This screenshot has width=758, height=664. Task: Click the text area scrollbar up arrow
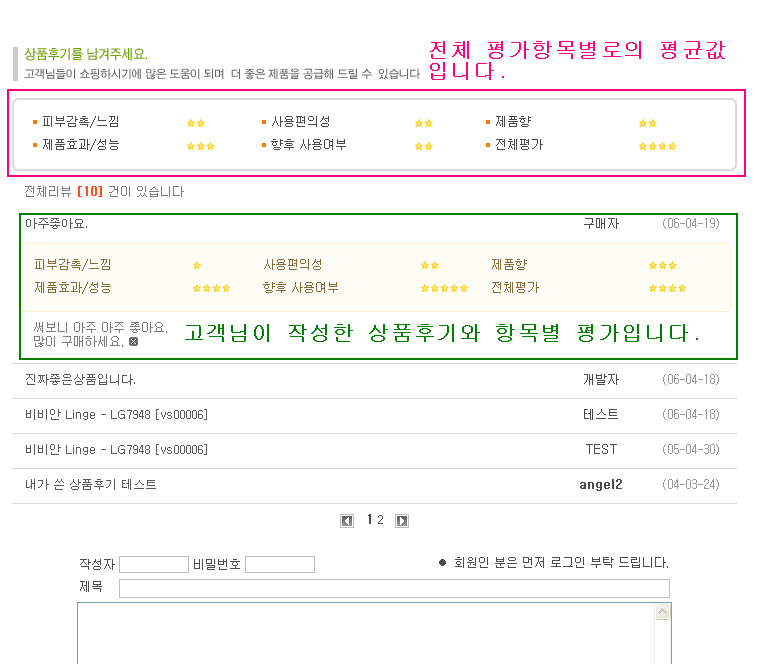663,610
